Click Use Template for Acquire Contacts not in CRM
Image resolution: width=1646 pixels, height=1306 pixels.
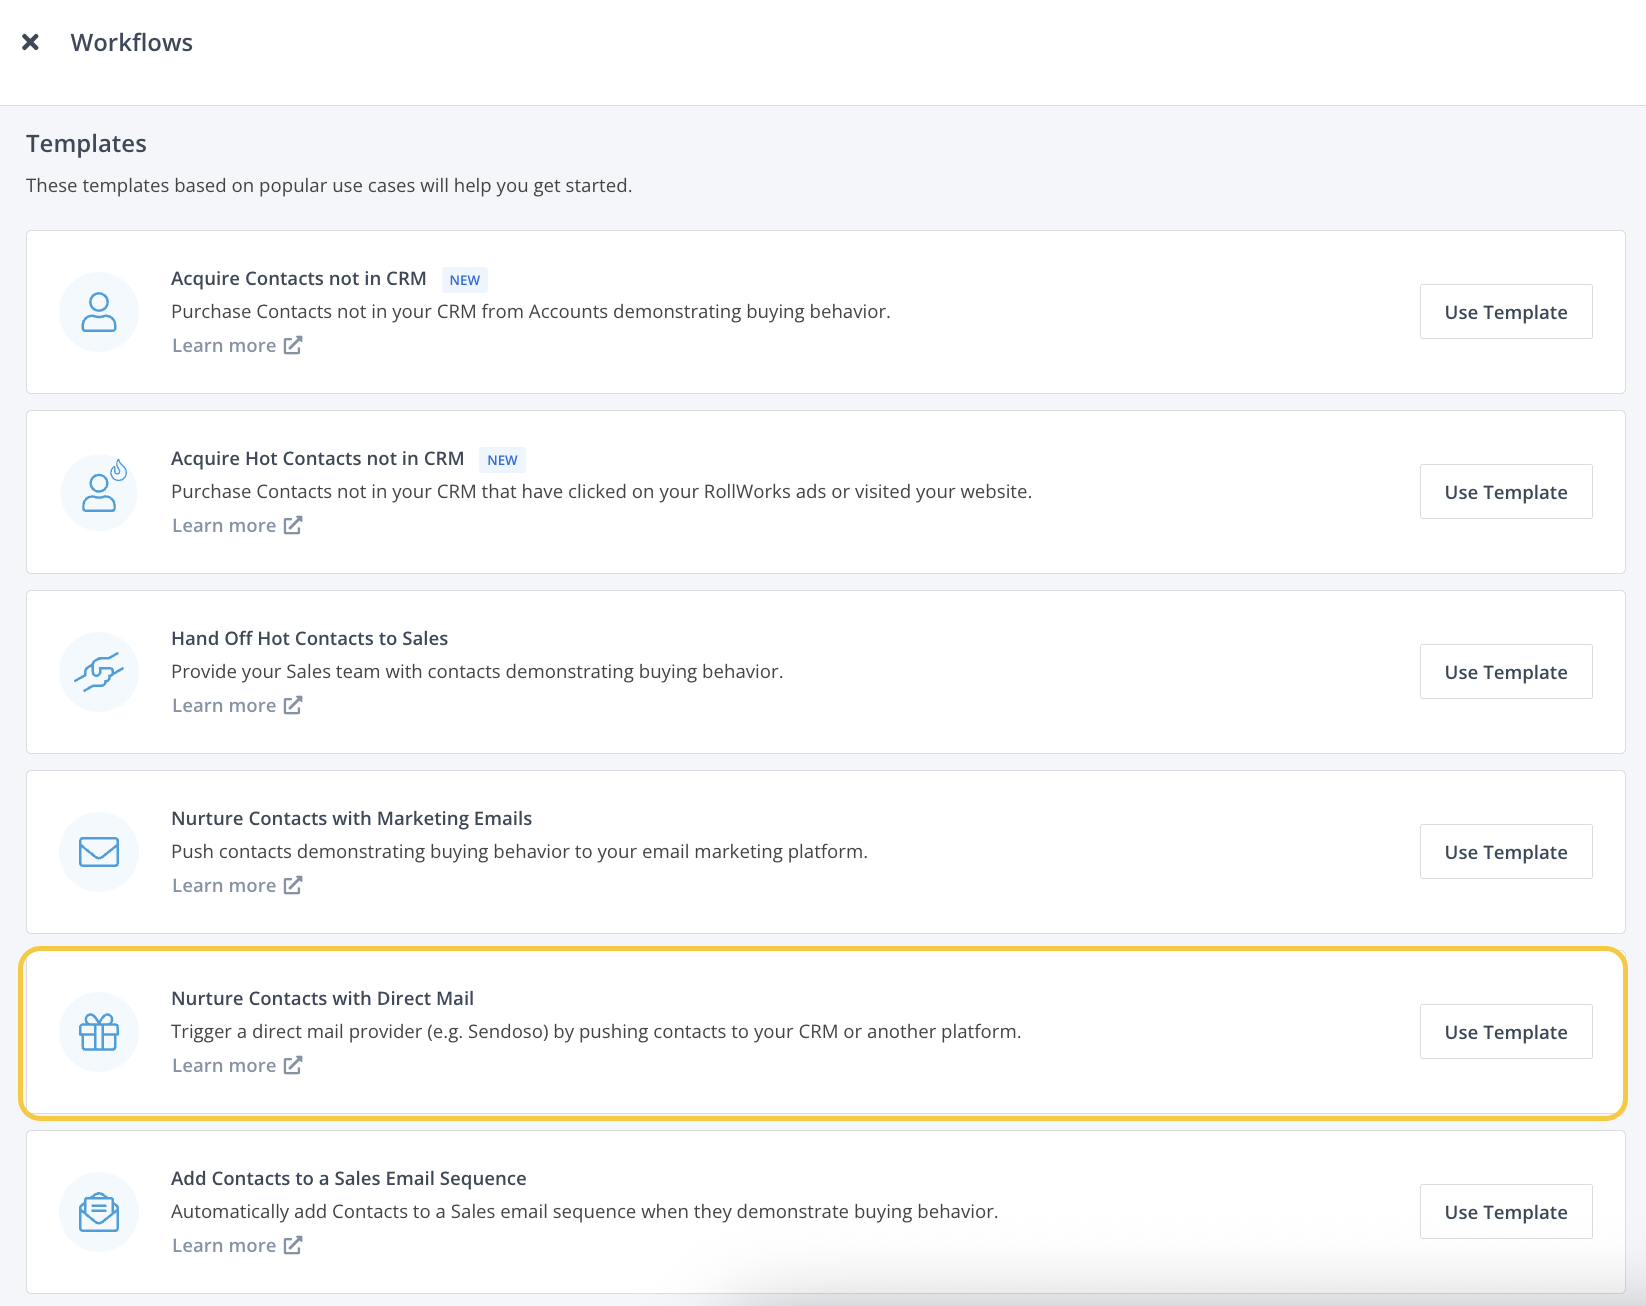coord(1505,311)
